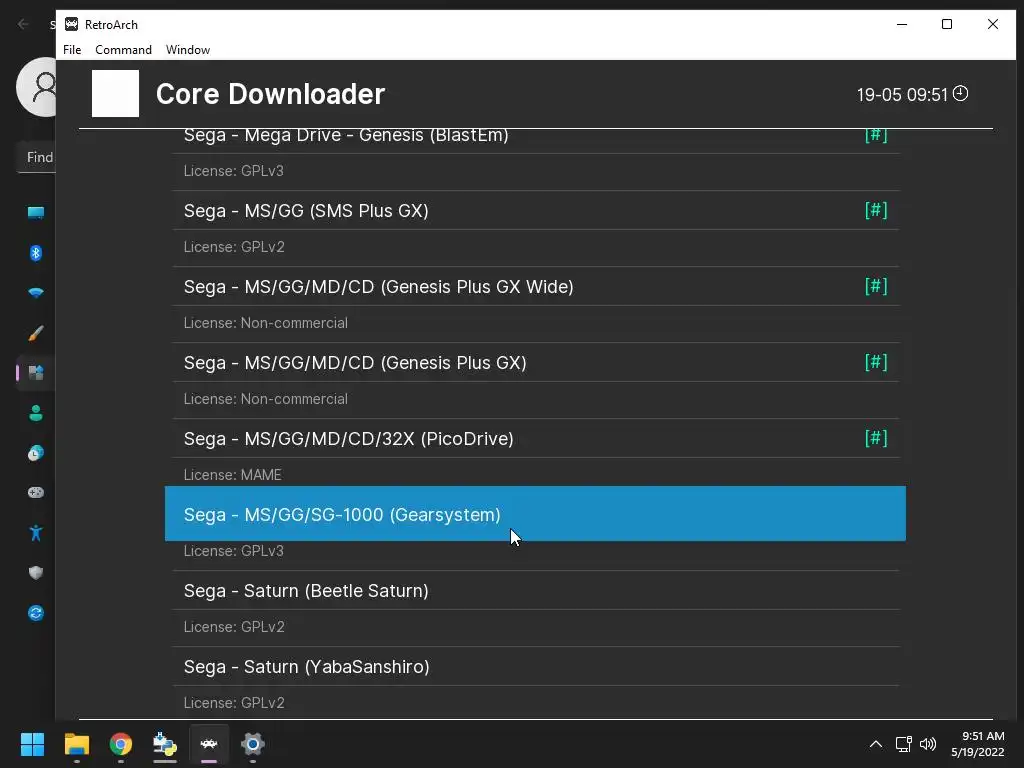Open Windows Update in Settings sidebar
The width and height of the screenshot is (1024, 768).
point(36,613)
